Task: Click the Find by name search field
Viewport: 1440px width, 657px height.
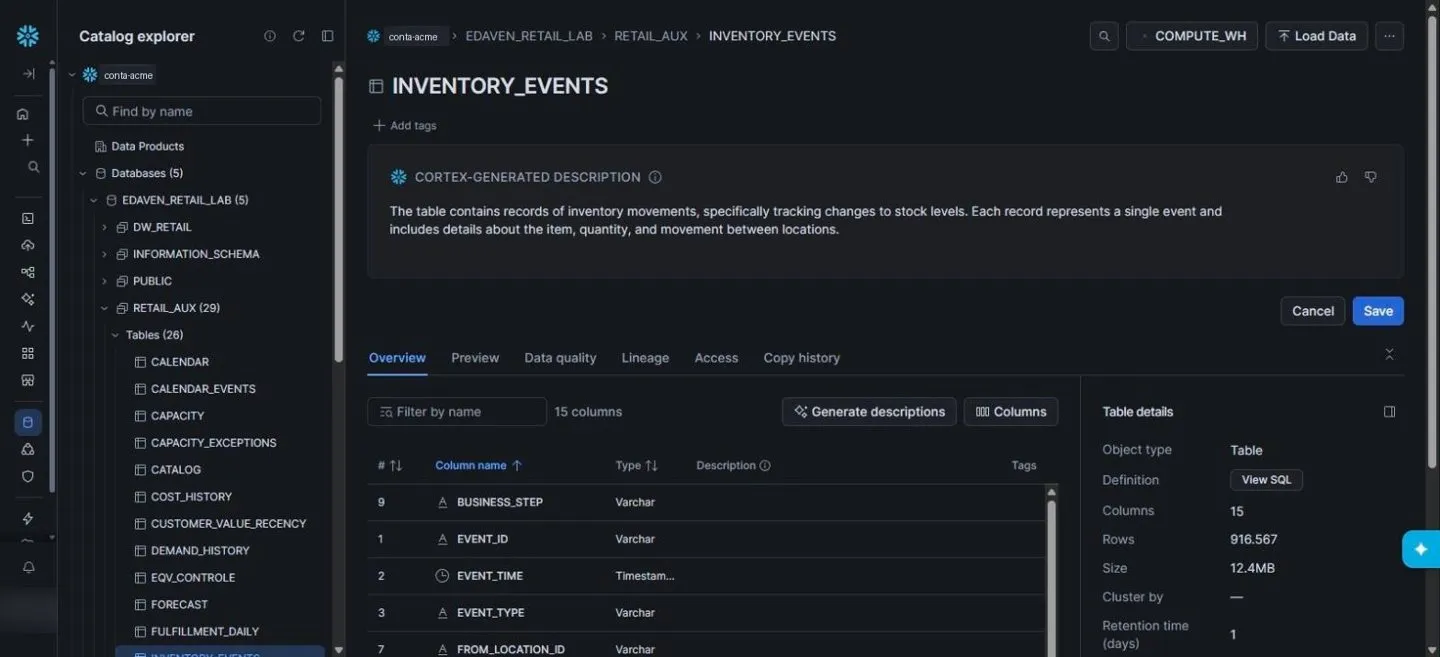Action: click(202, 111)
